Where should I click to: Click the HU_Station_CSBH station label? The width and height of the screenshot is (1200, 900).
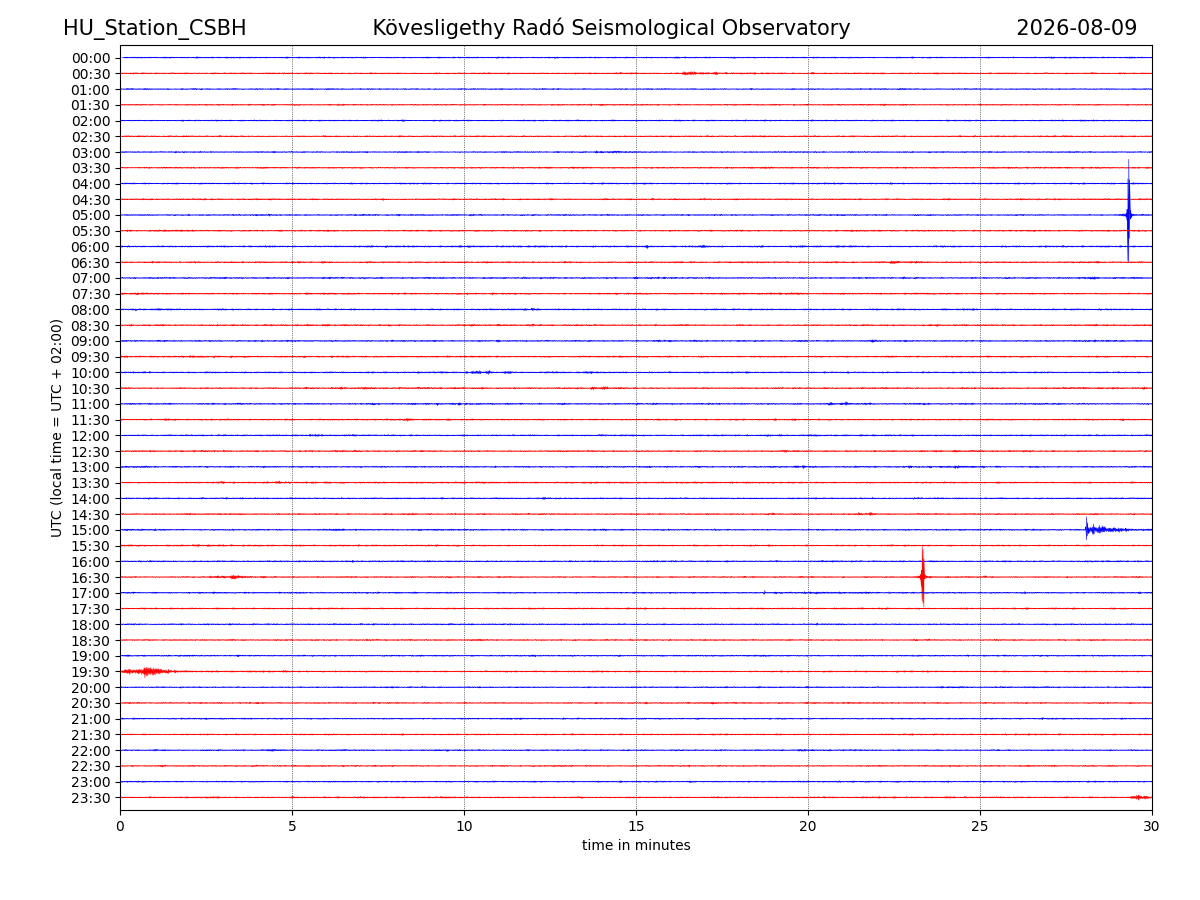(155, 29)
